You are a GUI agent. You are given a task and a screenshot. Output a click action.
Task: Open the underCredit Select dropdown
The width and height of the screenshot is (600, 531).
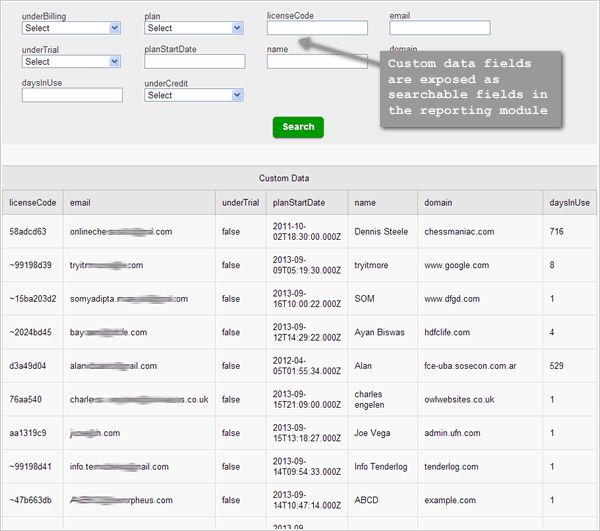(194, 95)
